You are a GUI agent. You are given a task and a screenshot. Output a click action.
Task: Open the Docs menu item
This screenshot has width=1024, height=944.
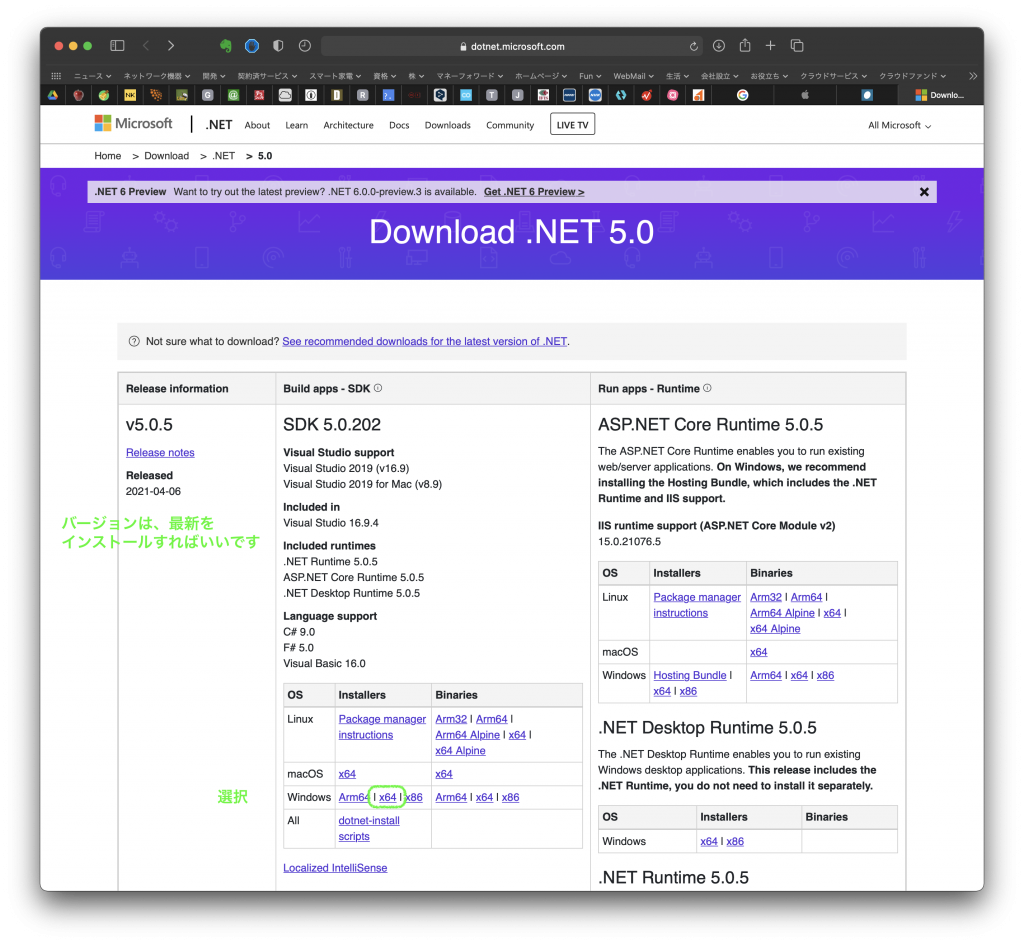pos(399,125)
